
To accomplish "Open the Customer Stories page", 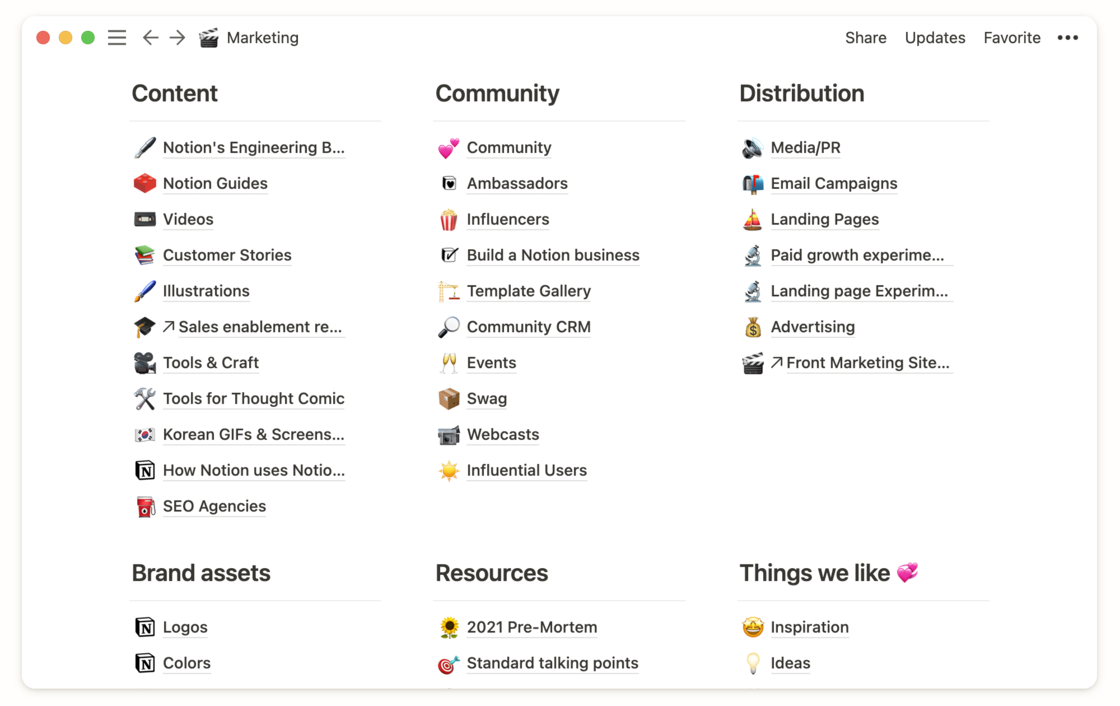I will [x=227, y=255].
